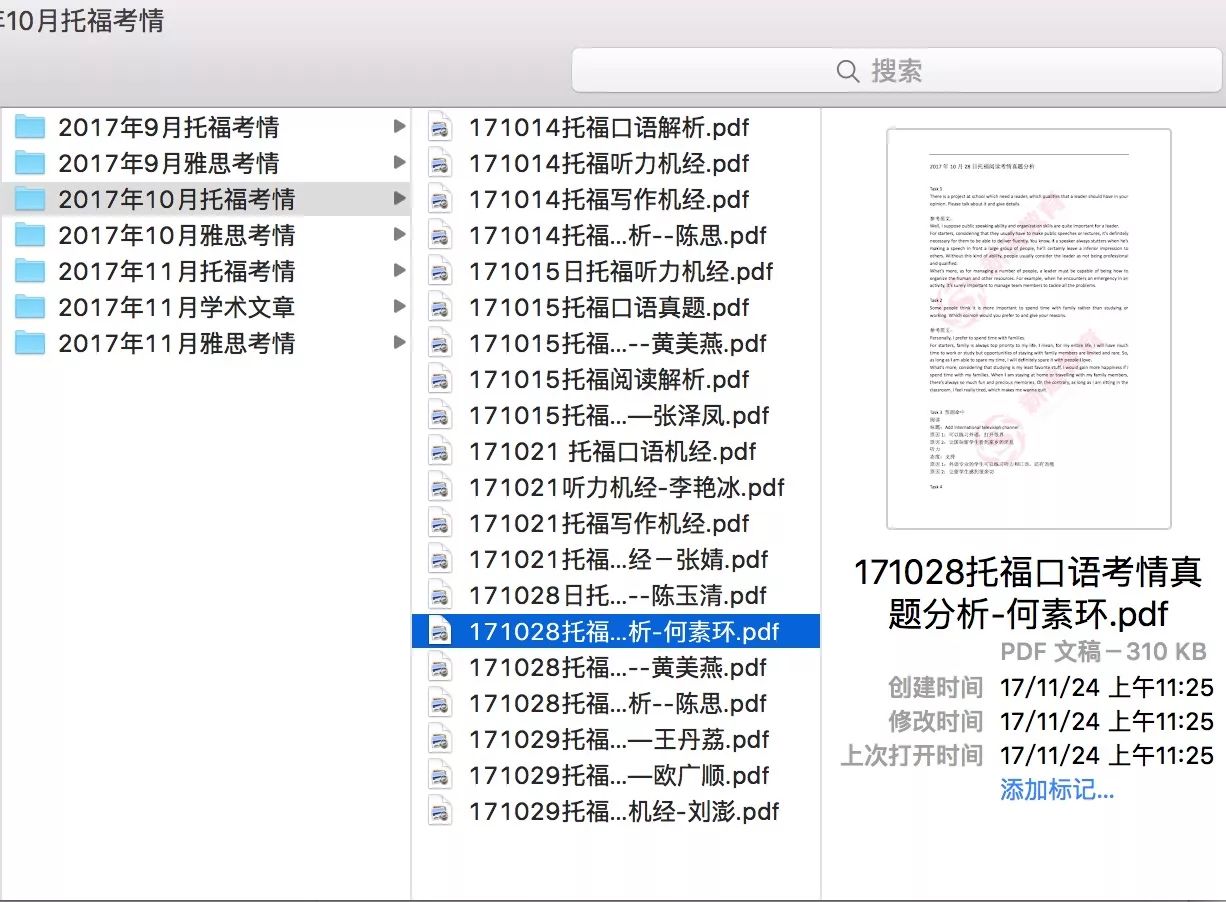Click PDF icon of 171028日托...--陈玉清.pdf
The image size is (1226, 902).
(440, 595)
